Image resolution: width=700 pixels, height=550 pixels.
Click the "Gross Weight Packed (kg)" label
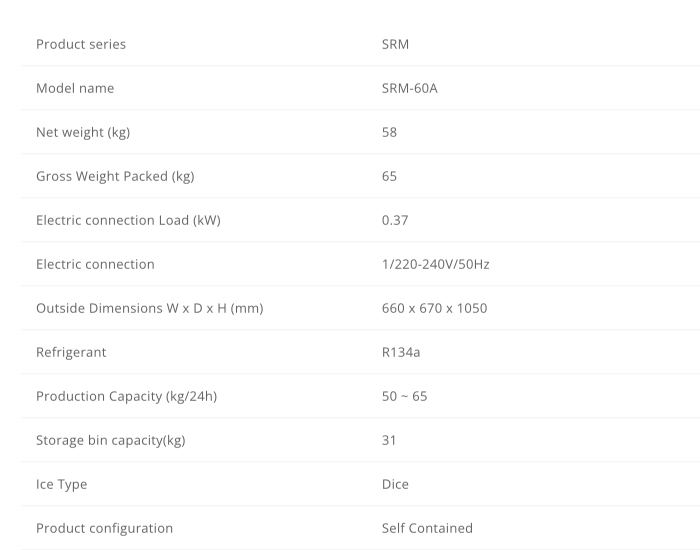tap(115, 176)
